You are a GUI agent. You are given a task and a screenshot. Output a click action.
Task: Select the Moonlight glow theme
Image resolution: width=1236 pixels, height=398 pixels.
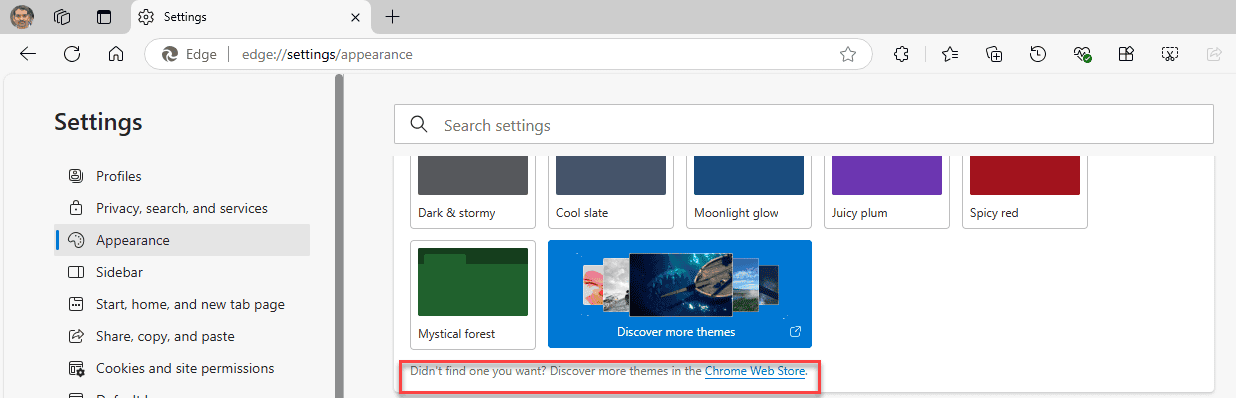click(x=749, y=191)
